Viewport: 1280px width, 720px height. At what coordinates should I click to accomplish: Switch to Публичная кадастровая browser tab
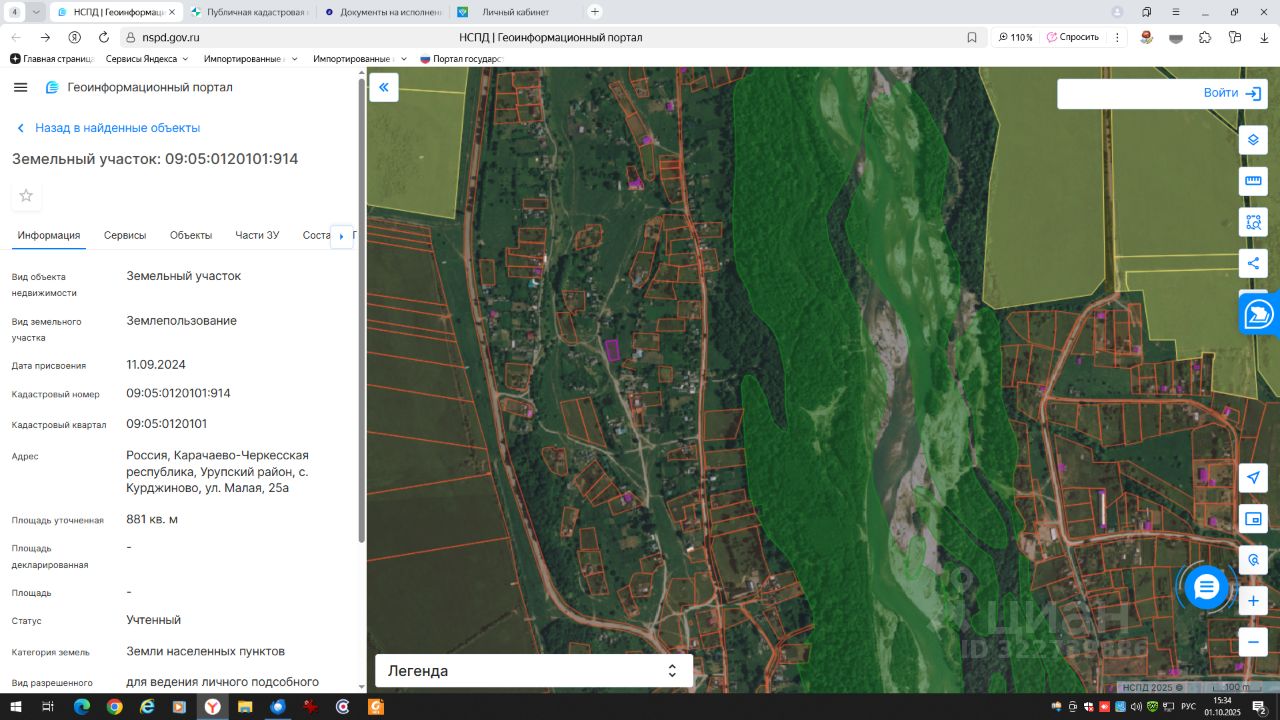(x=248, y=12)
